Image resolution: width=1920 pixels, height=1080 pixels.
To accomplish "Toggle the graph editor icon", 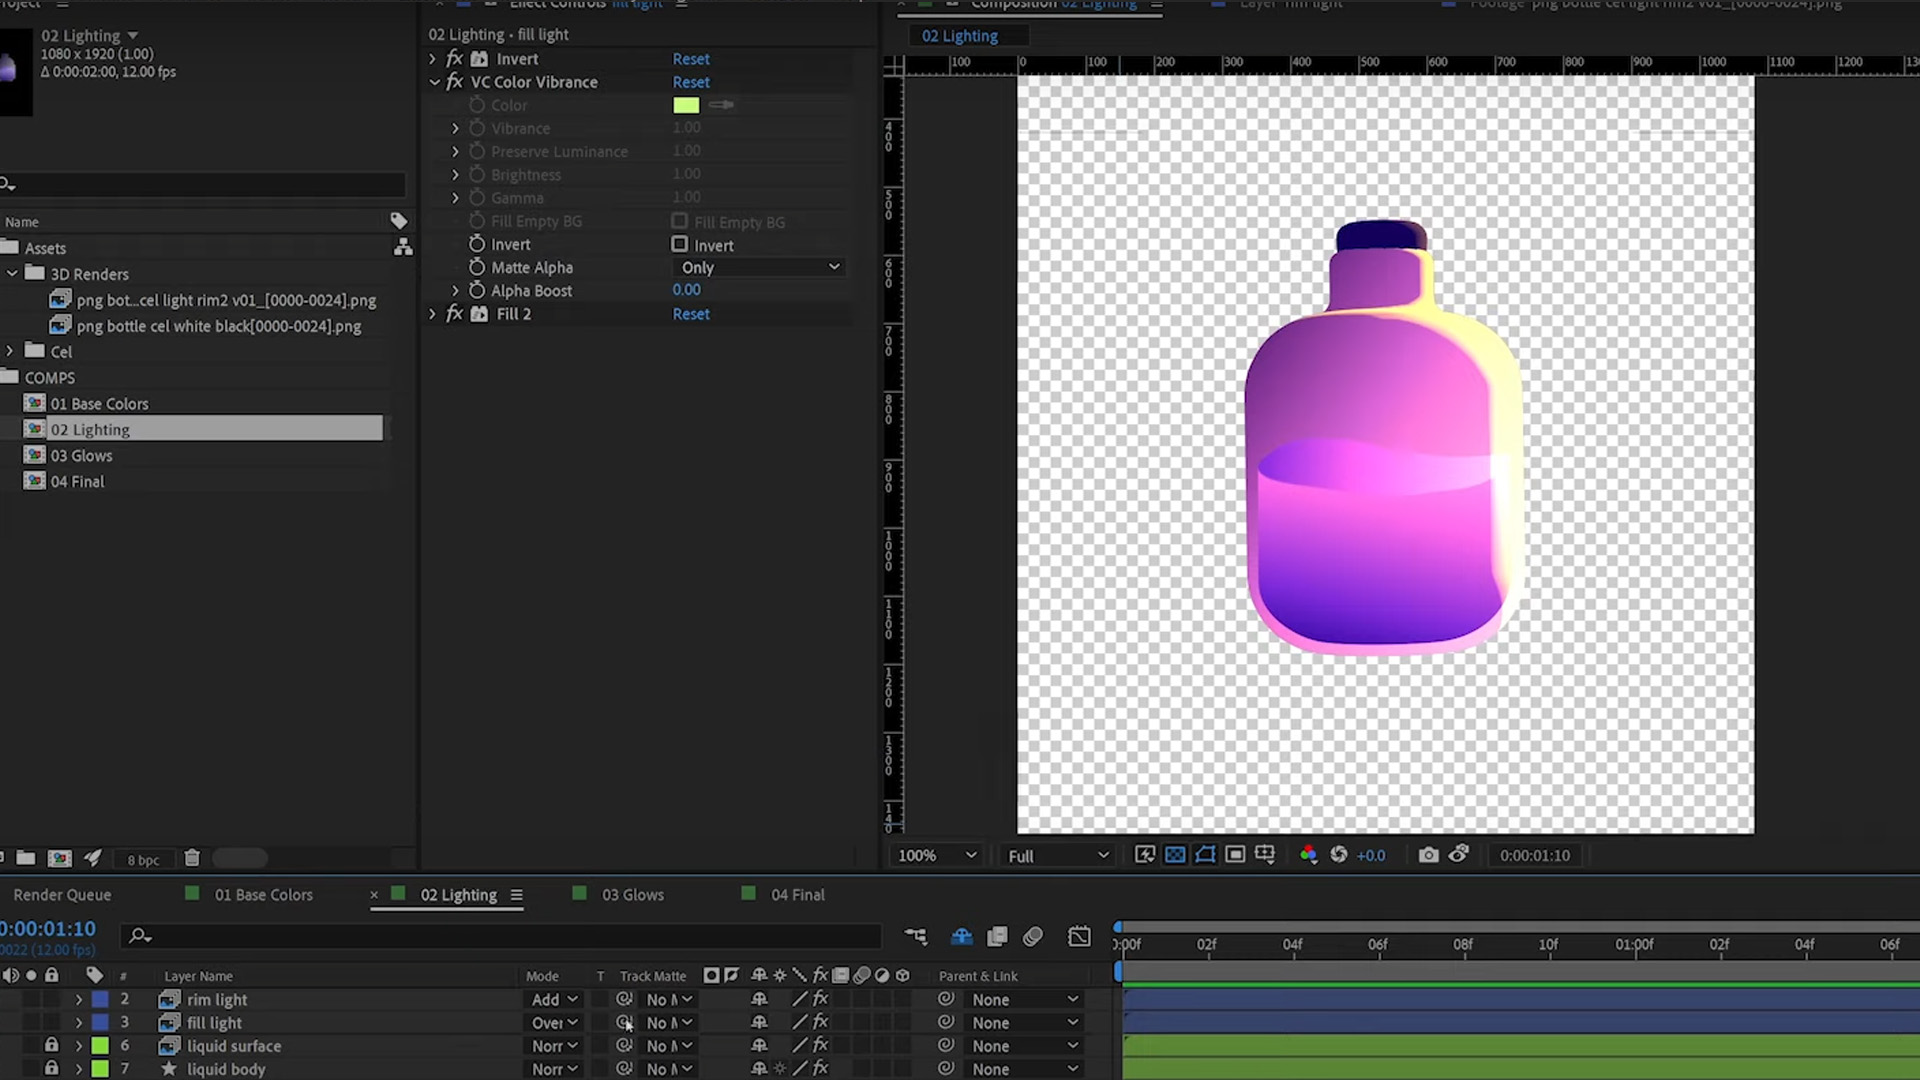I will [x=1079, y=936].
